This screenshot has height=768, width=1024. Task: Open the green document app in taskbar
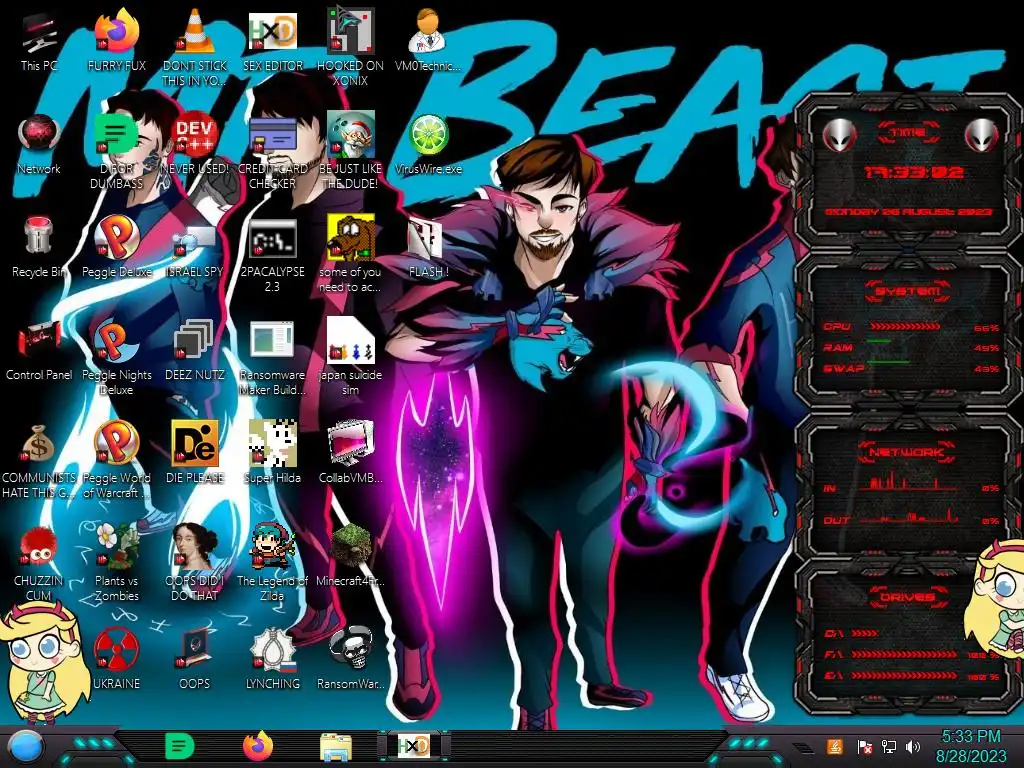coord(180,746)
